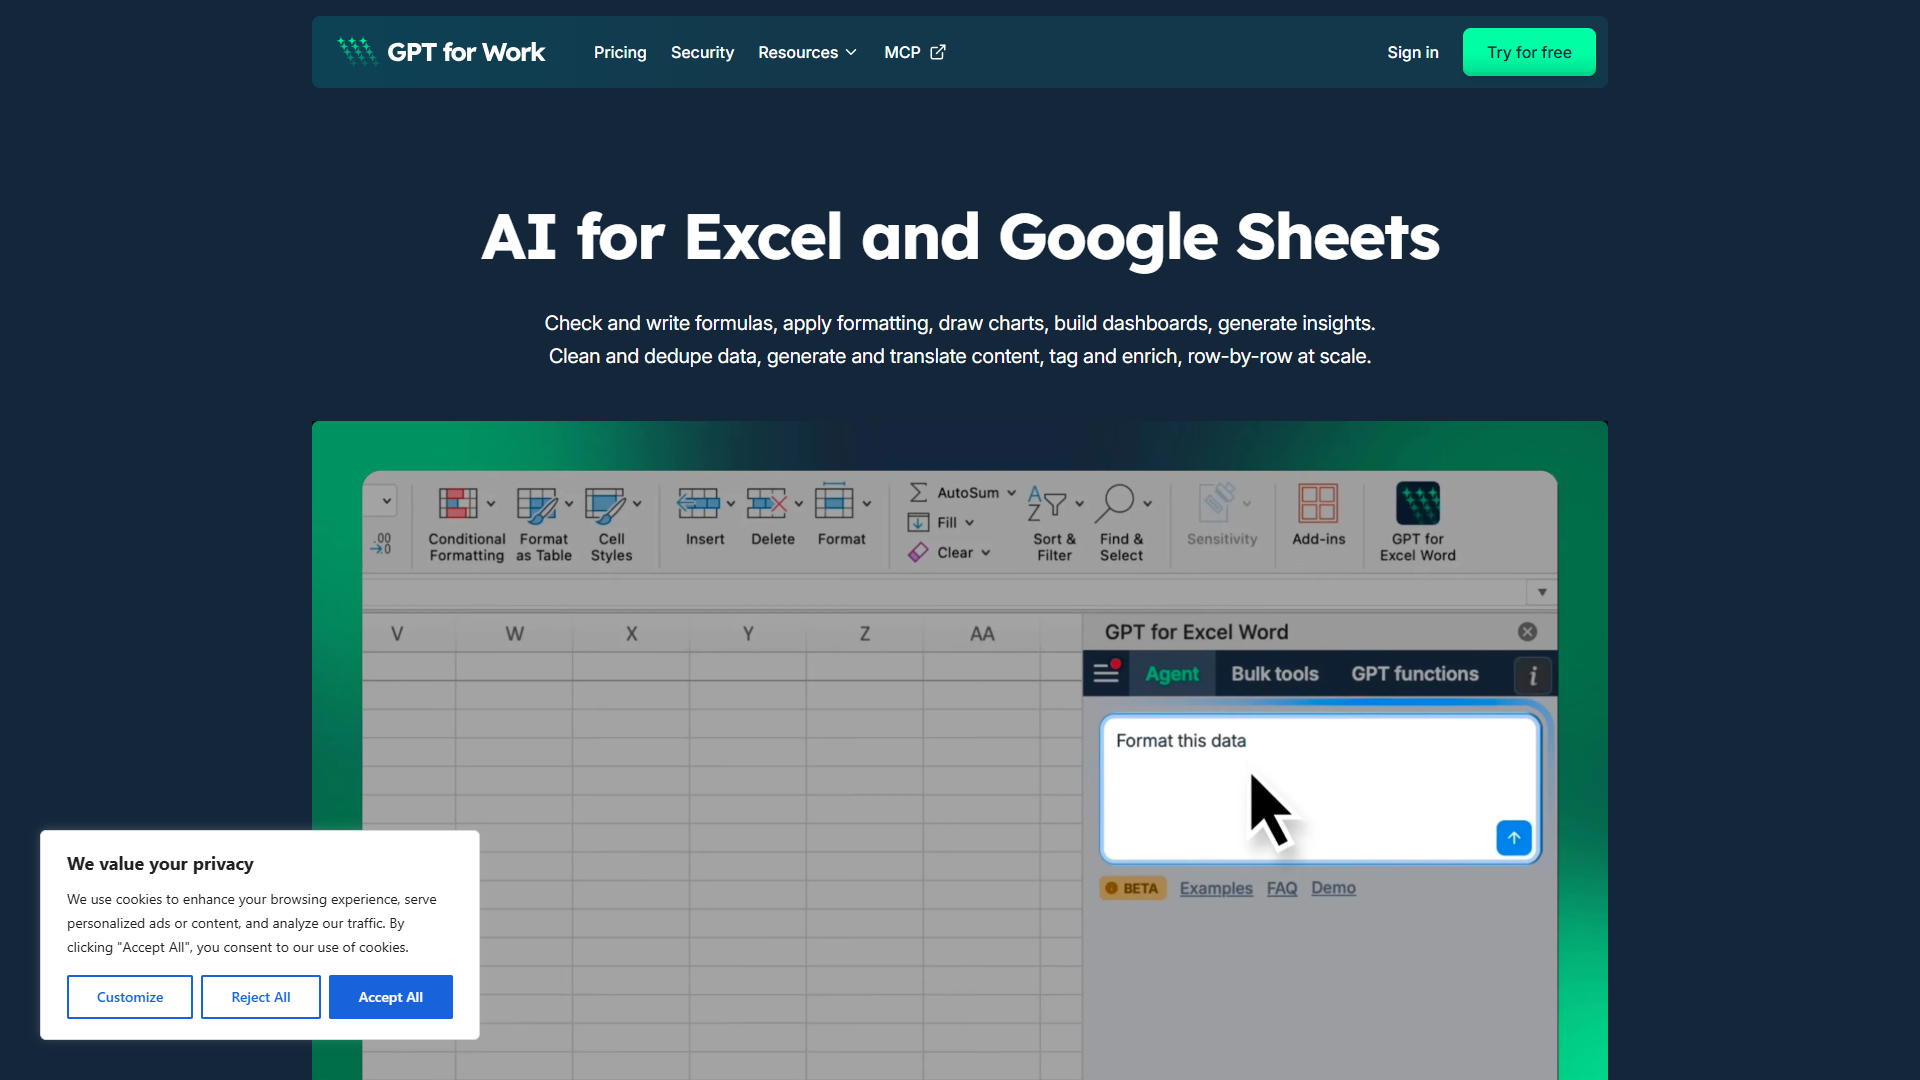Expand the Fill dropdown arrow

click(969, 523)
